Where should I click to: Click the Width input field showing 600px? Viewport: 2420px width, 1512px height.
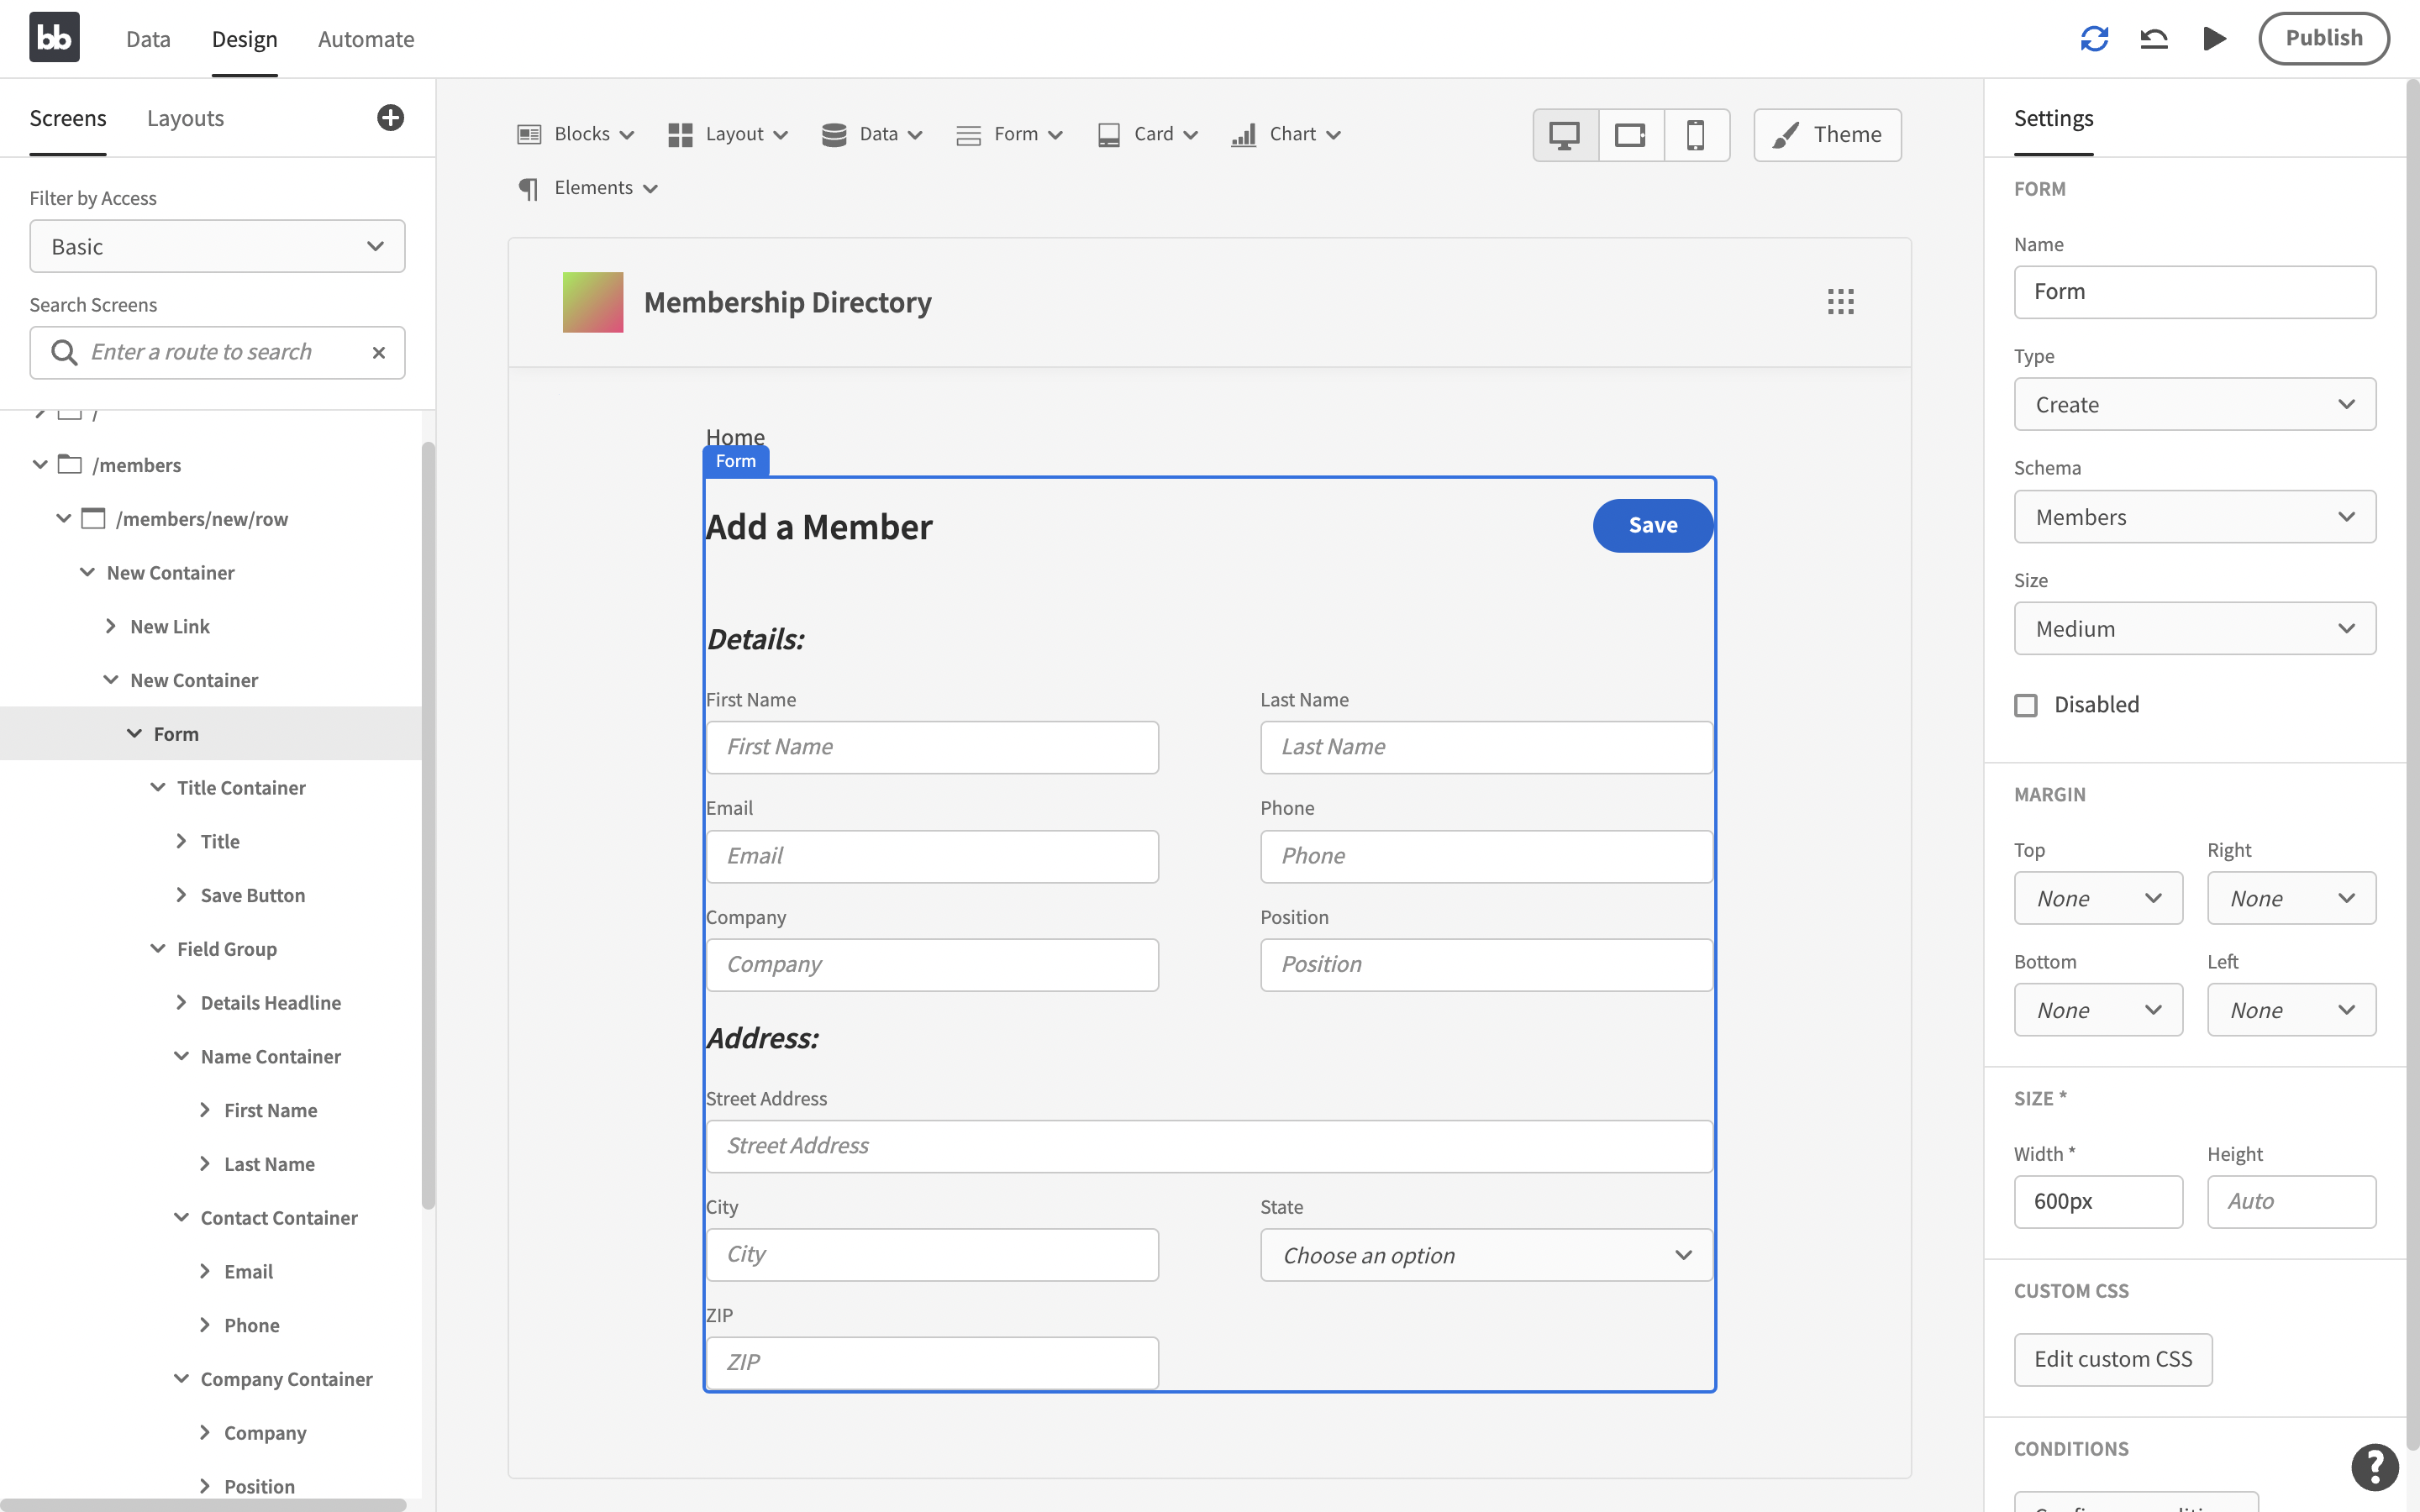[x=2097, y=1200]
